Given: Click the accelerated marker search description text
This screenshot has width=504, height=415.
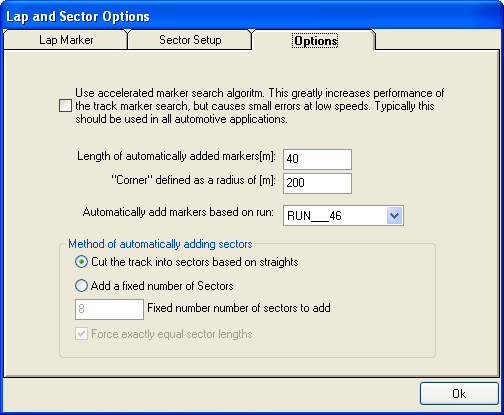Looking at the screenshot, I should coord(259,106).
